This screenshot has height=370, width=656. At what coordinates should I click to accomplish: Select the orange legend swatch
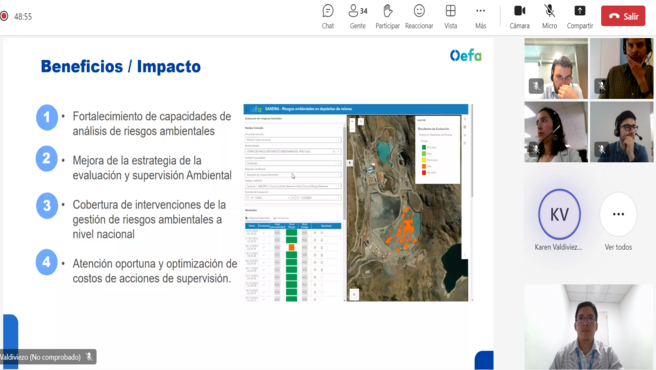[x=424, y=166]
